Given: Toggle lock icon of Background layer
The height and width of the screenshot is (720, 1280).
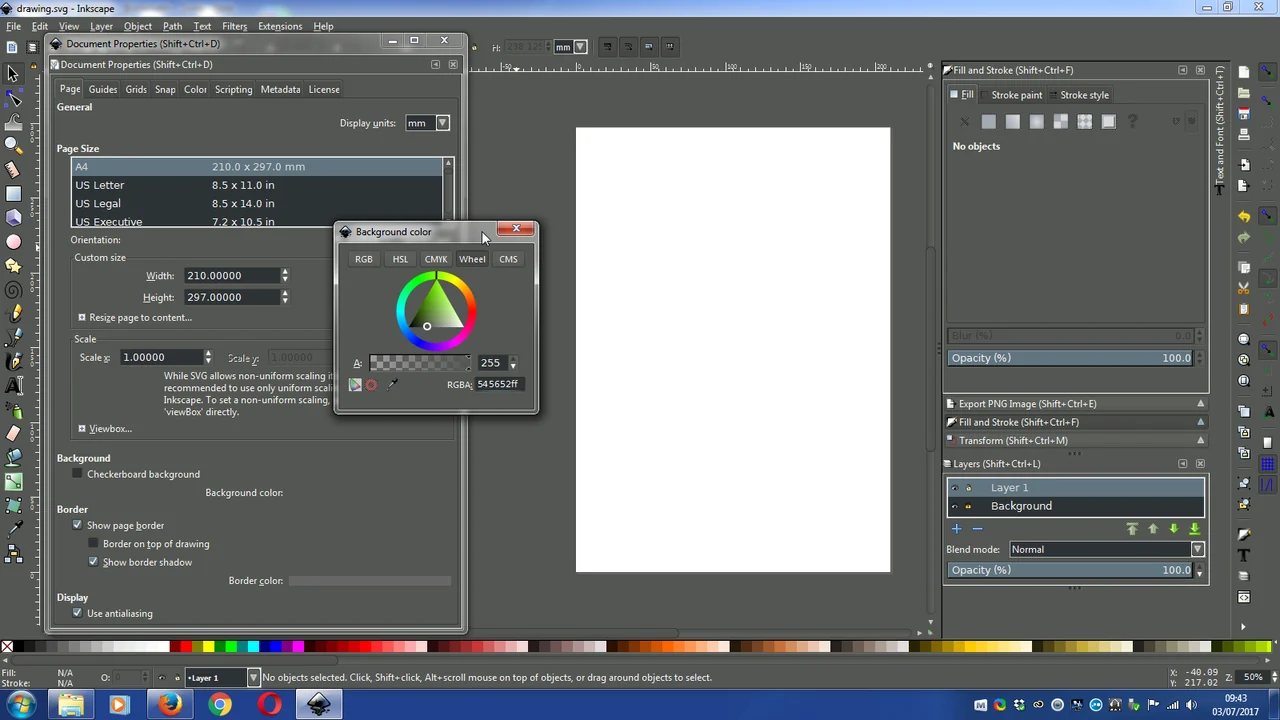Looking at the screenshot, I should coord(968,506).
